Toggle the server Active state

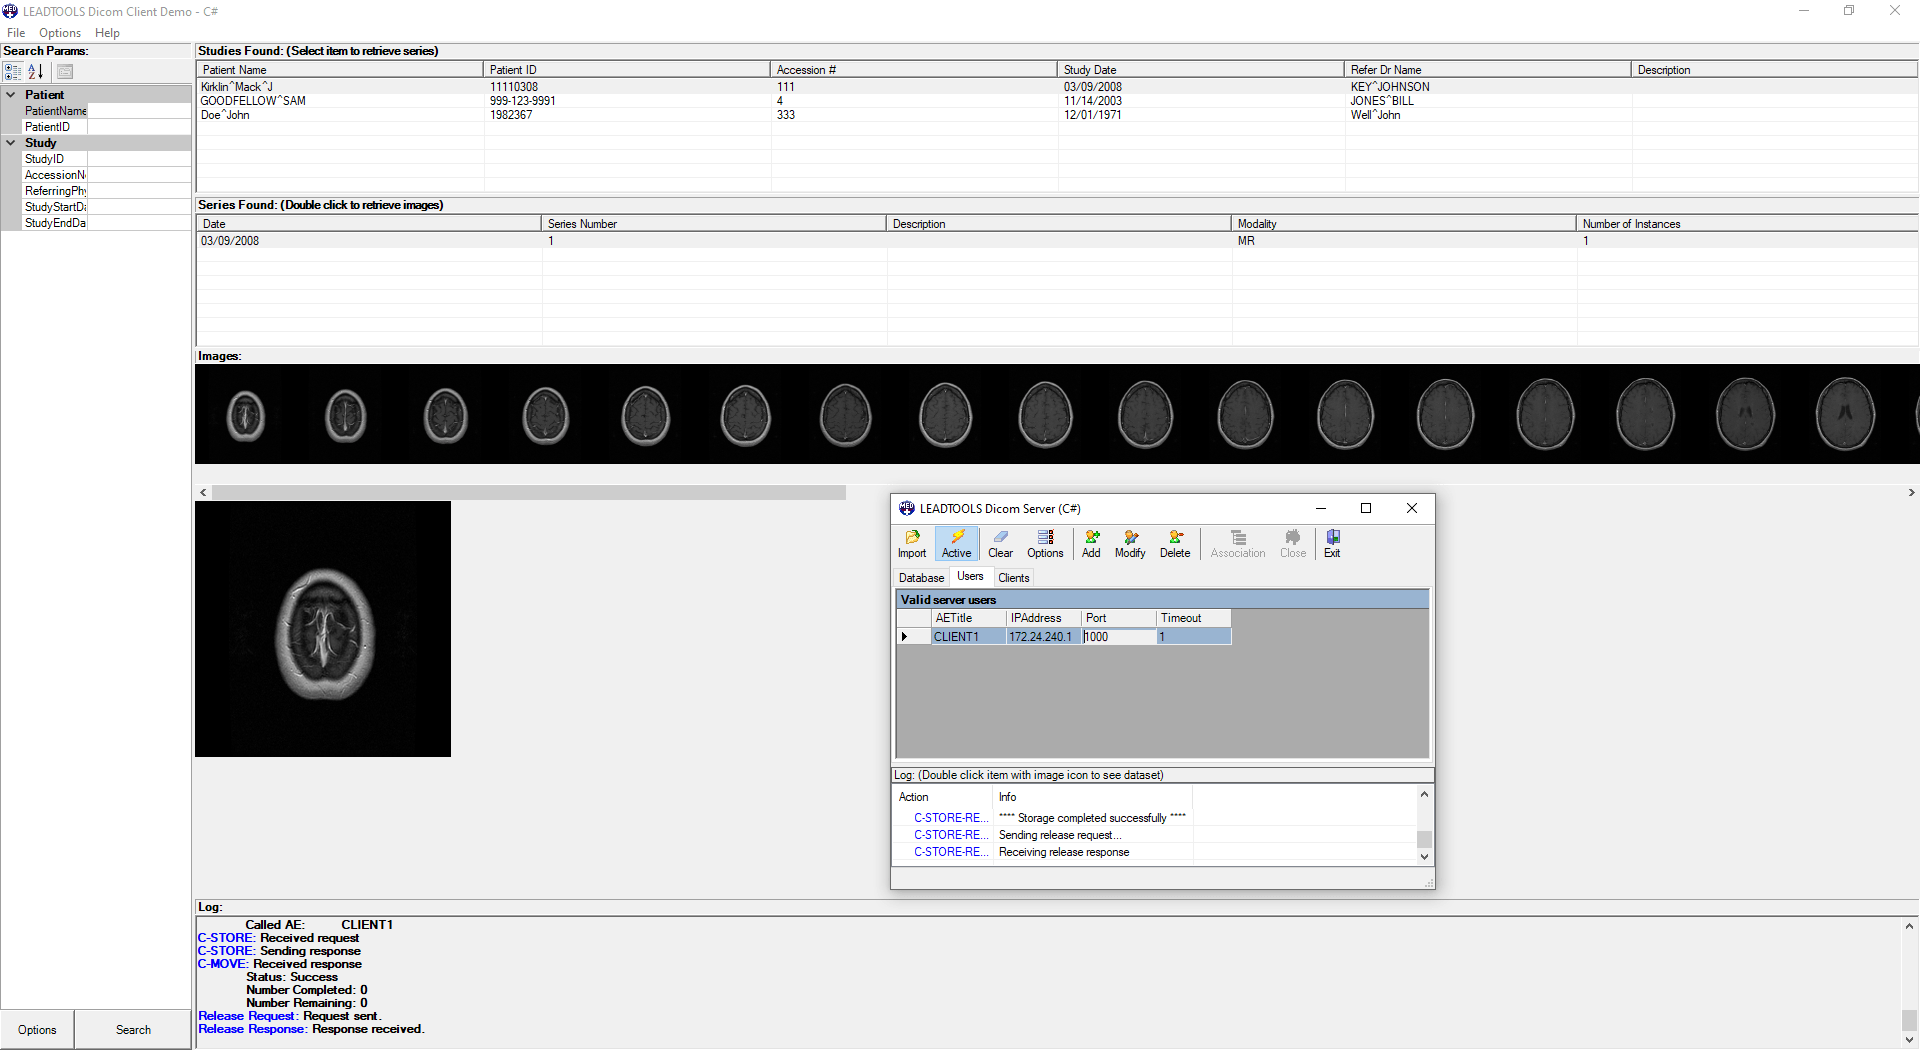956,544
